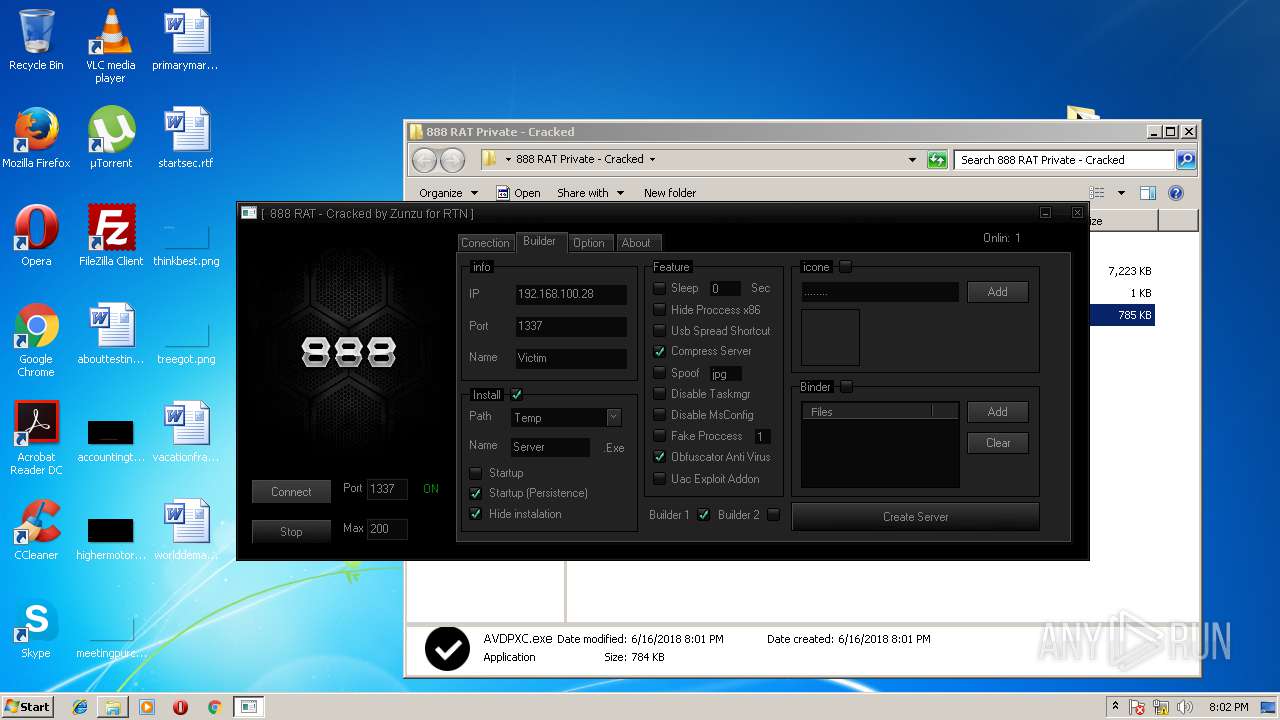
Task: Click Explorer search magnifier icon
Action: (x=1185, y=160)
